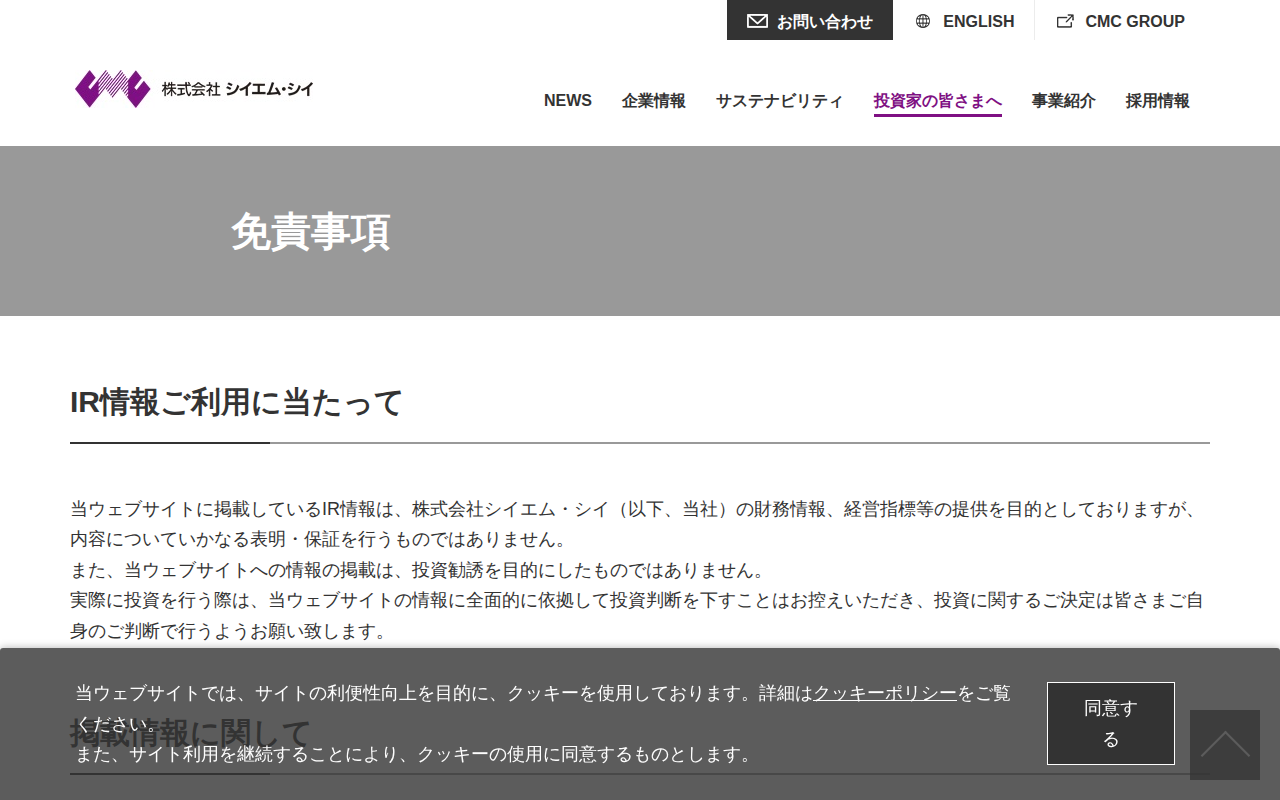1280x800 pixels.
Task: Click the line starting 実際に投資を行う際は
Action: pyautogui.click(x=637, y=601)
